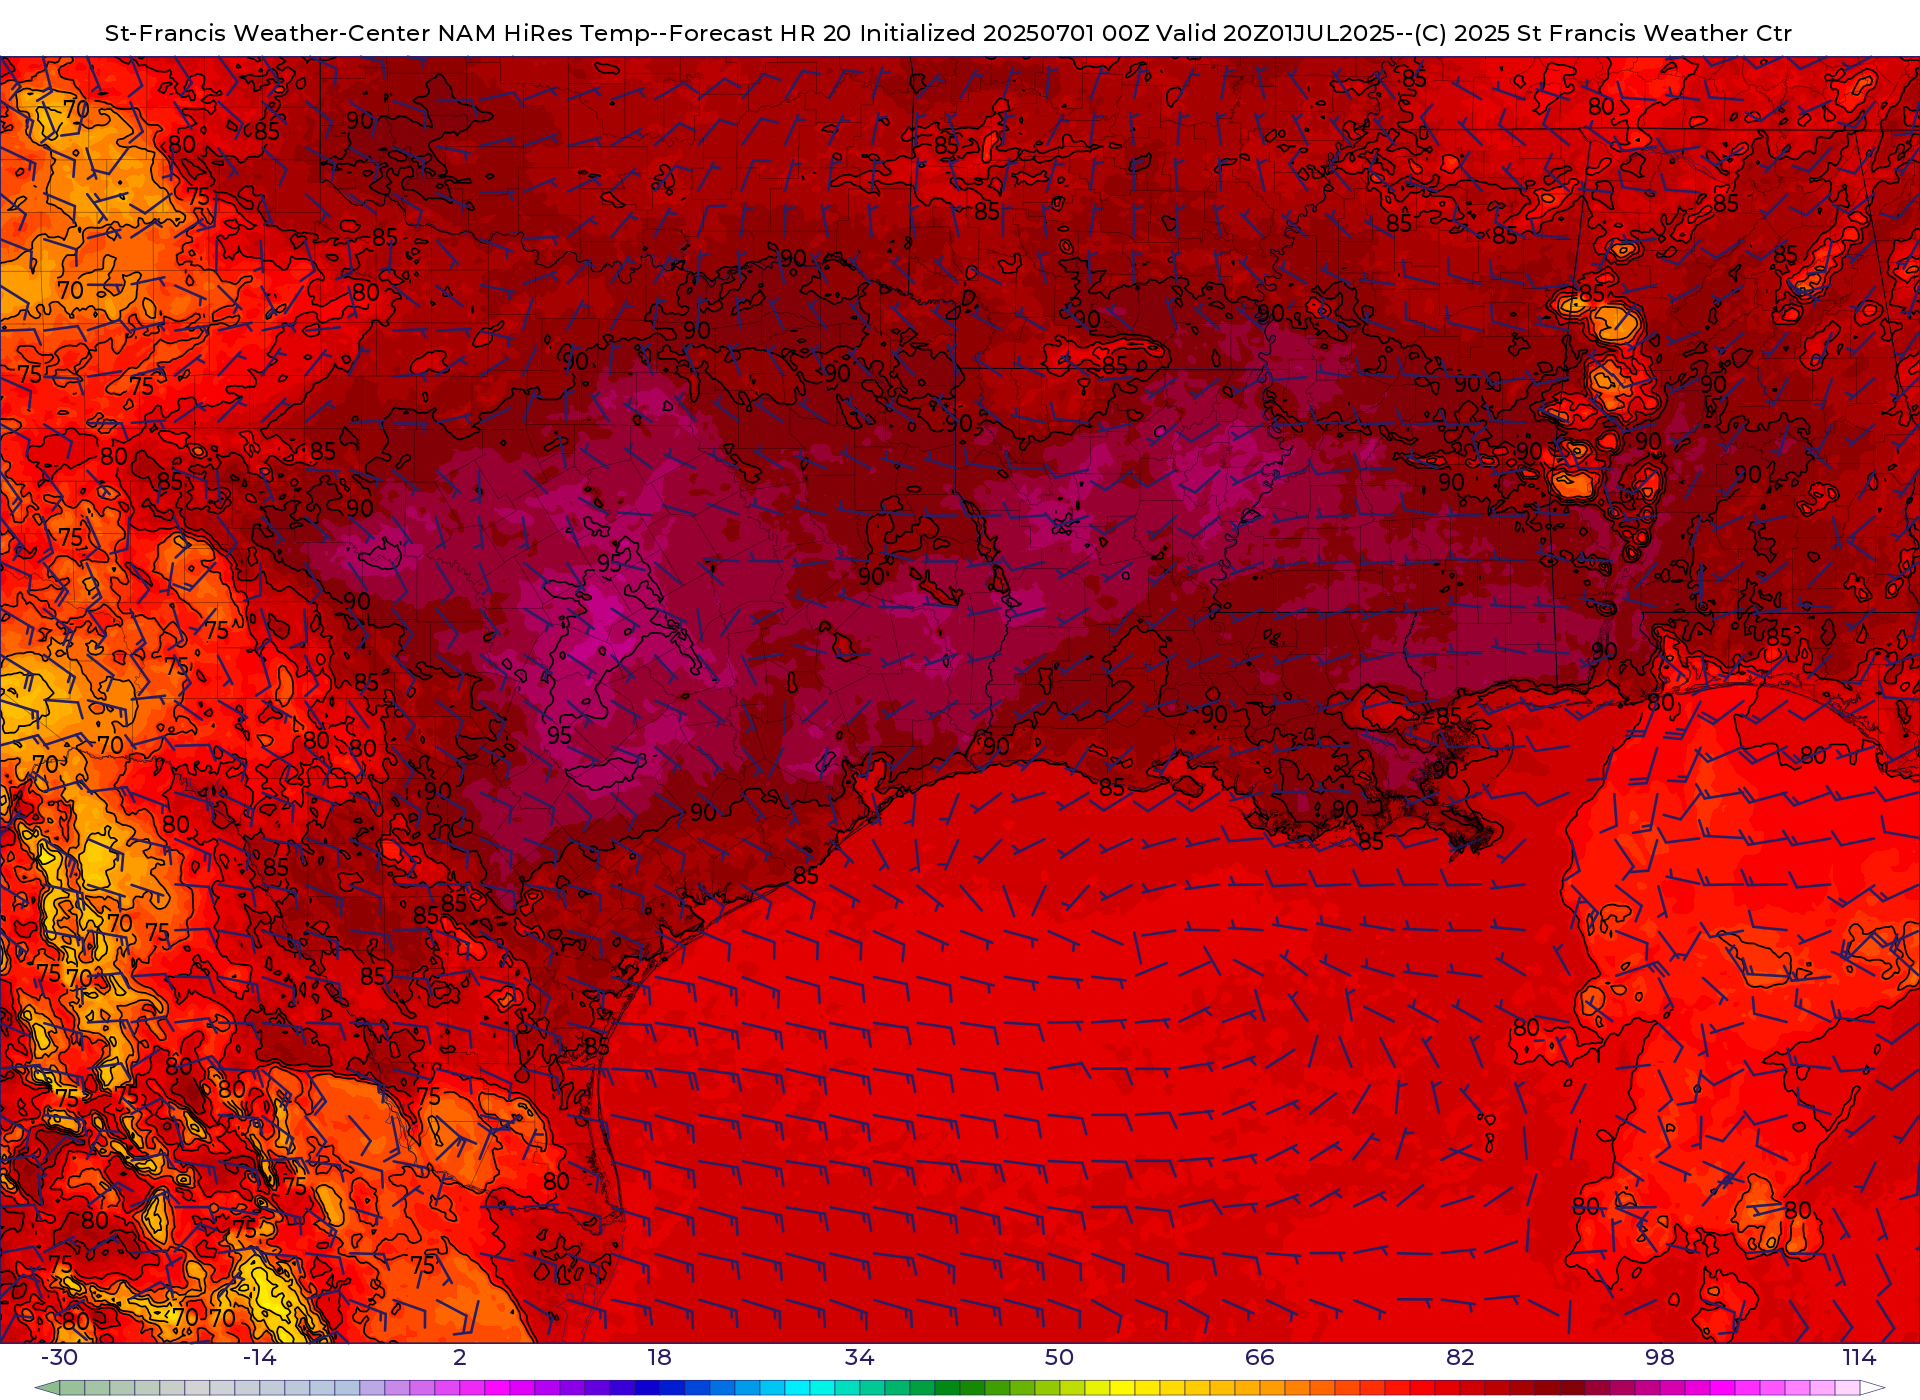Select the -30 label on the color scale
The height and width of the screenshot is (1400, 1920).
(x=59, y=1357)
